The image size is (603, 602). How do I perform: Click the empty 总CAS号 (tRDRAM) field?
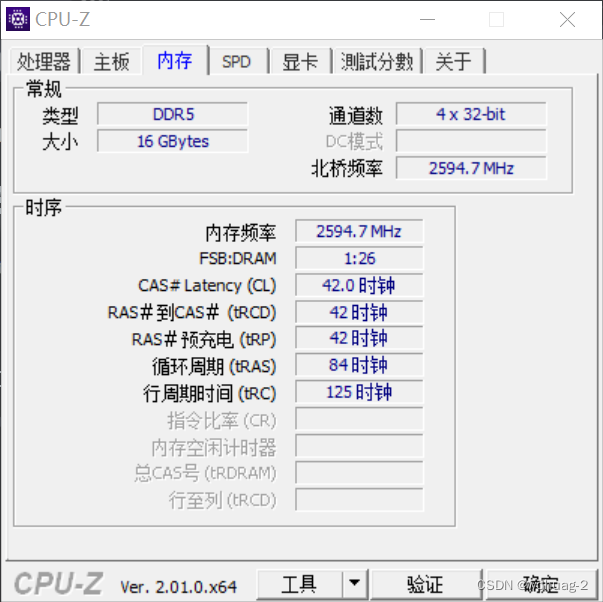(x=359, y=473)
